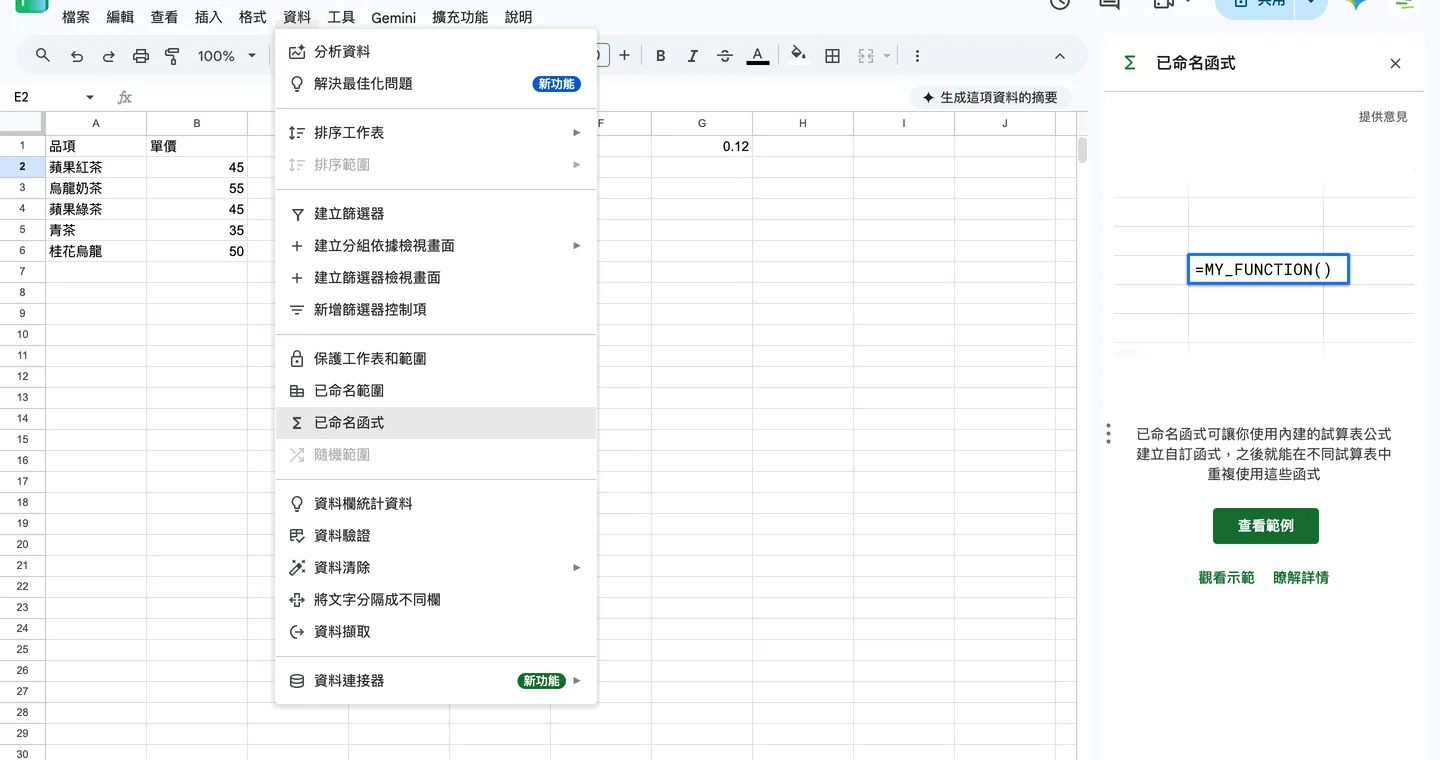Follow the 瞭解詳情 link

[1300, 577]
